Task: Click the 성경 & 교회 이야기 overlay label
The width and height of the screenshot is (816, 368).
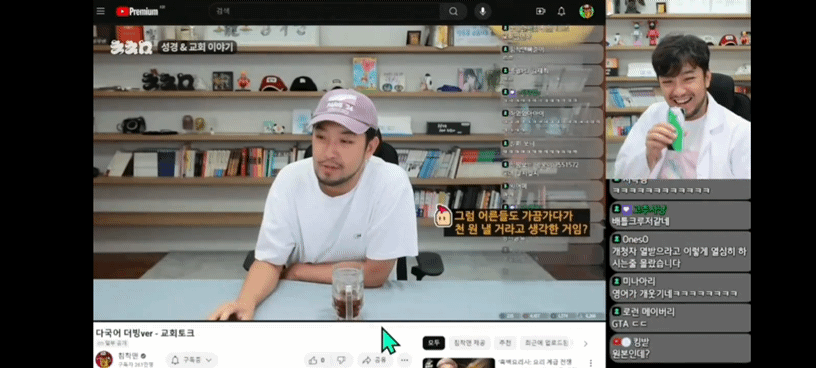Action: pos(198,47)
